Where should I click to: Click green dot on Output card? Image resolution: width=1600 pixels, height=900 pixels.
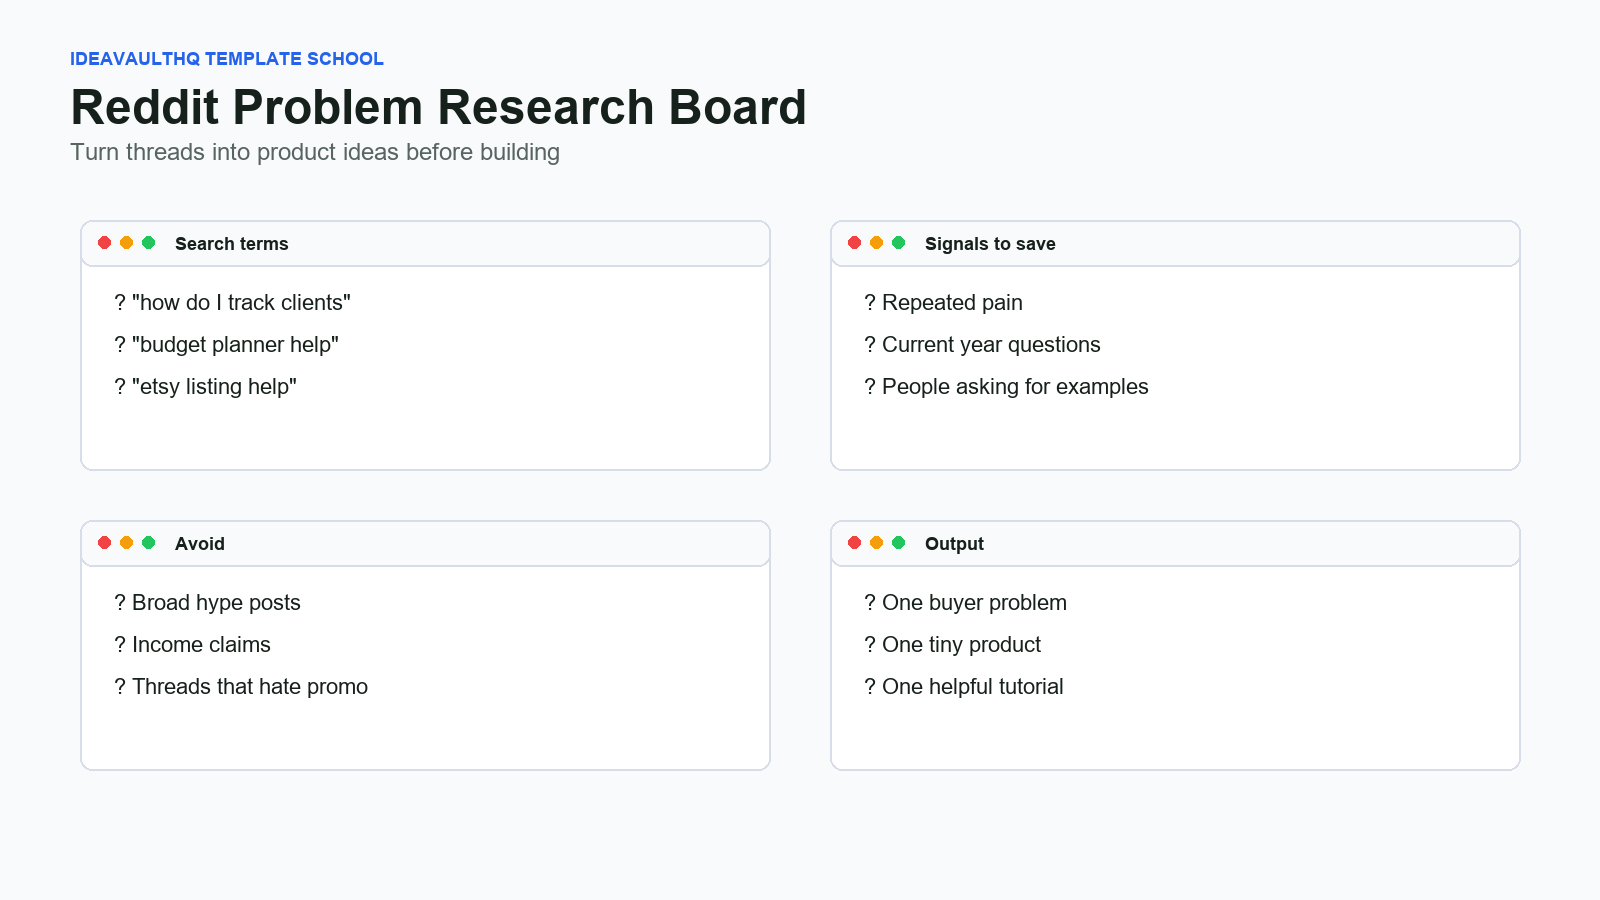coord(898,543)
